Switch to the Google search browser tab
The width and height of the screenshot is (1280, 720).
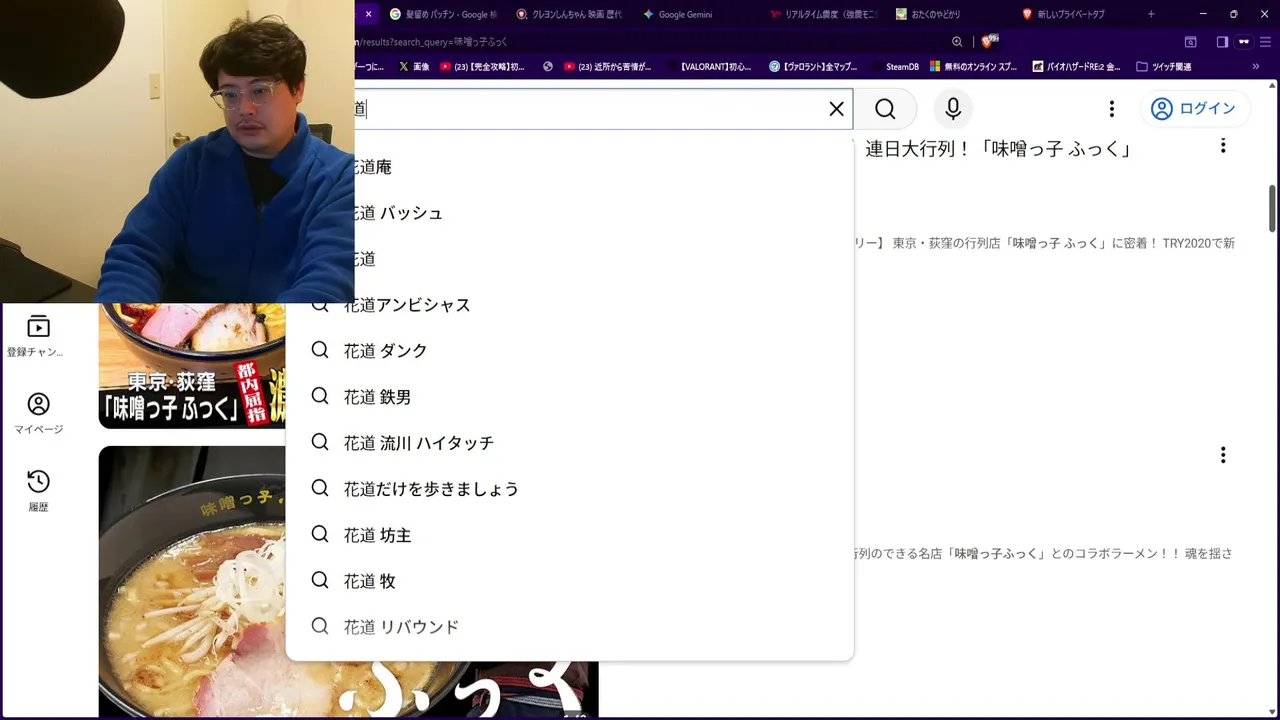(443, 14)
